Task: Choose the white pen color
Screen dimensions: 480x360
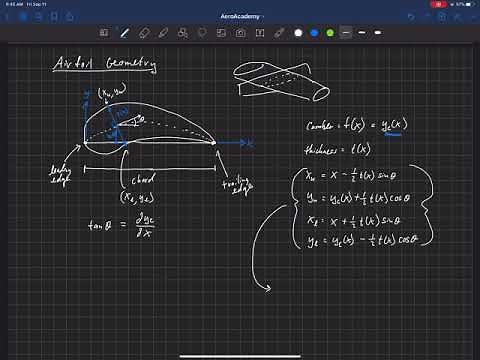Action: tap(298, 33)
